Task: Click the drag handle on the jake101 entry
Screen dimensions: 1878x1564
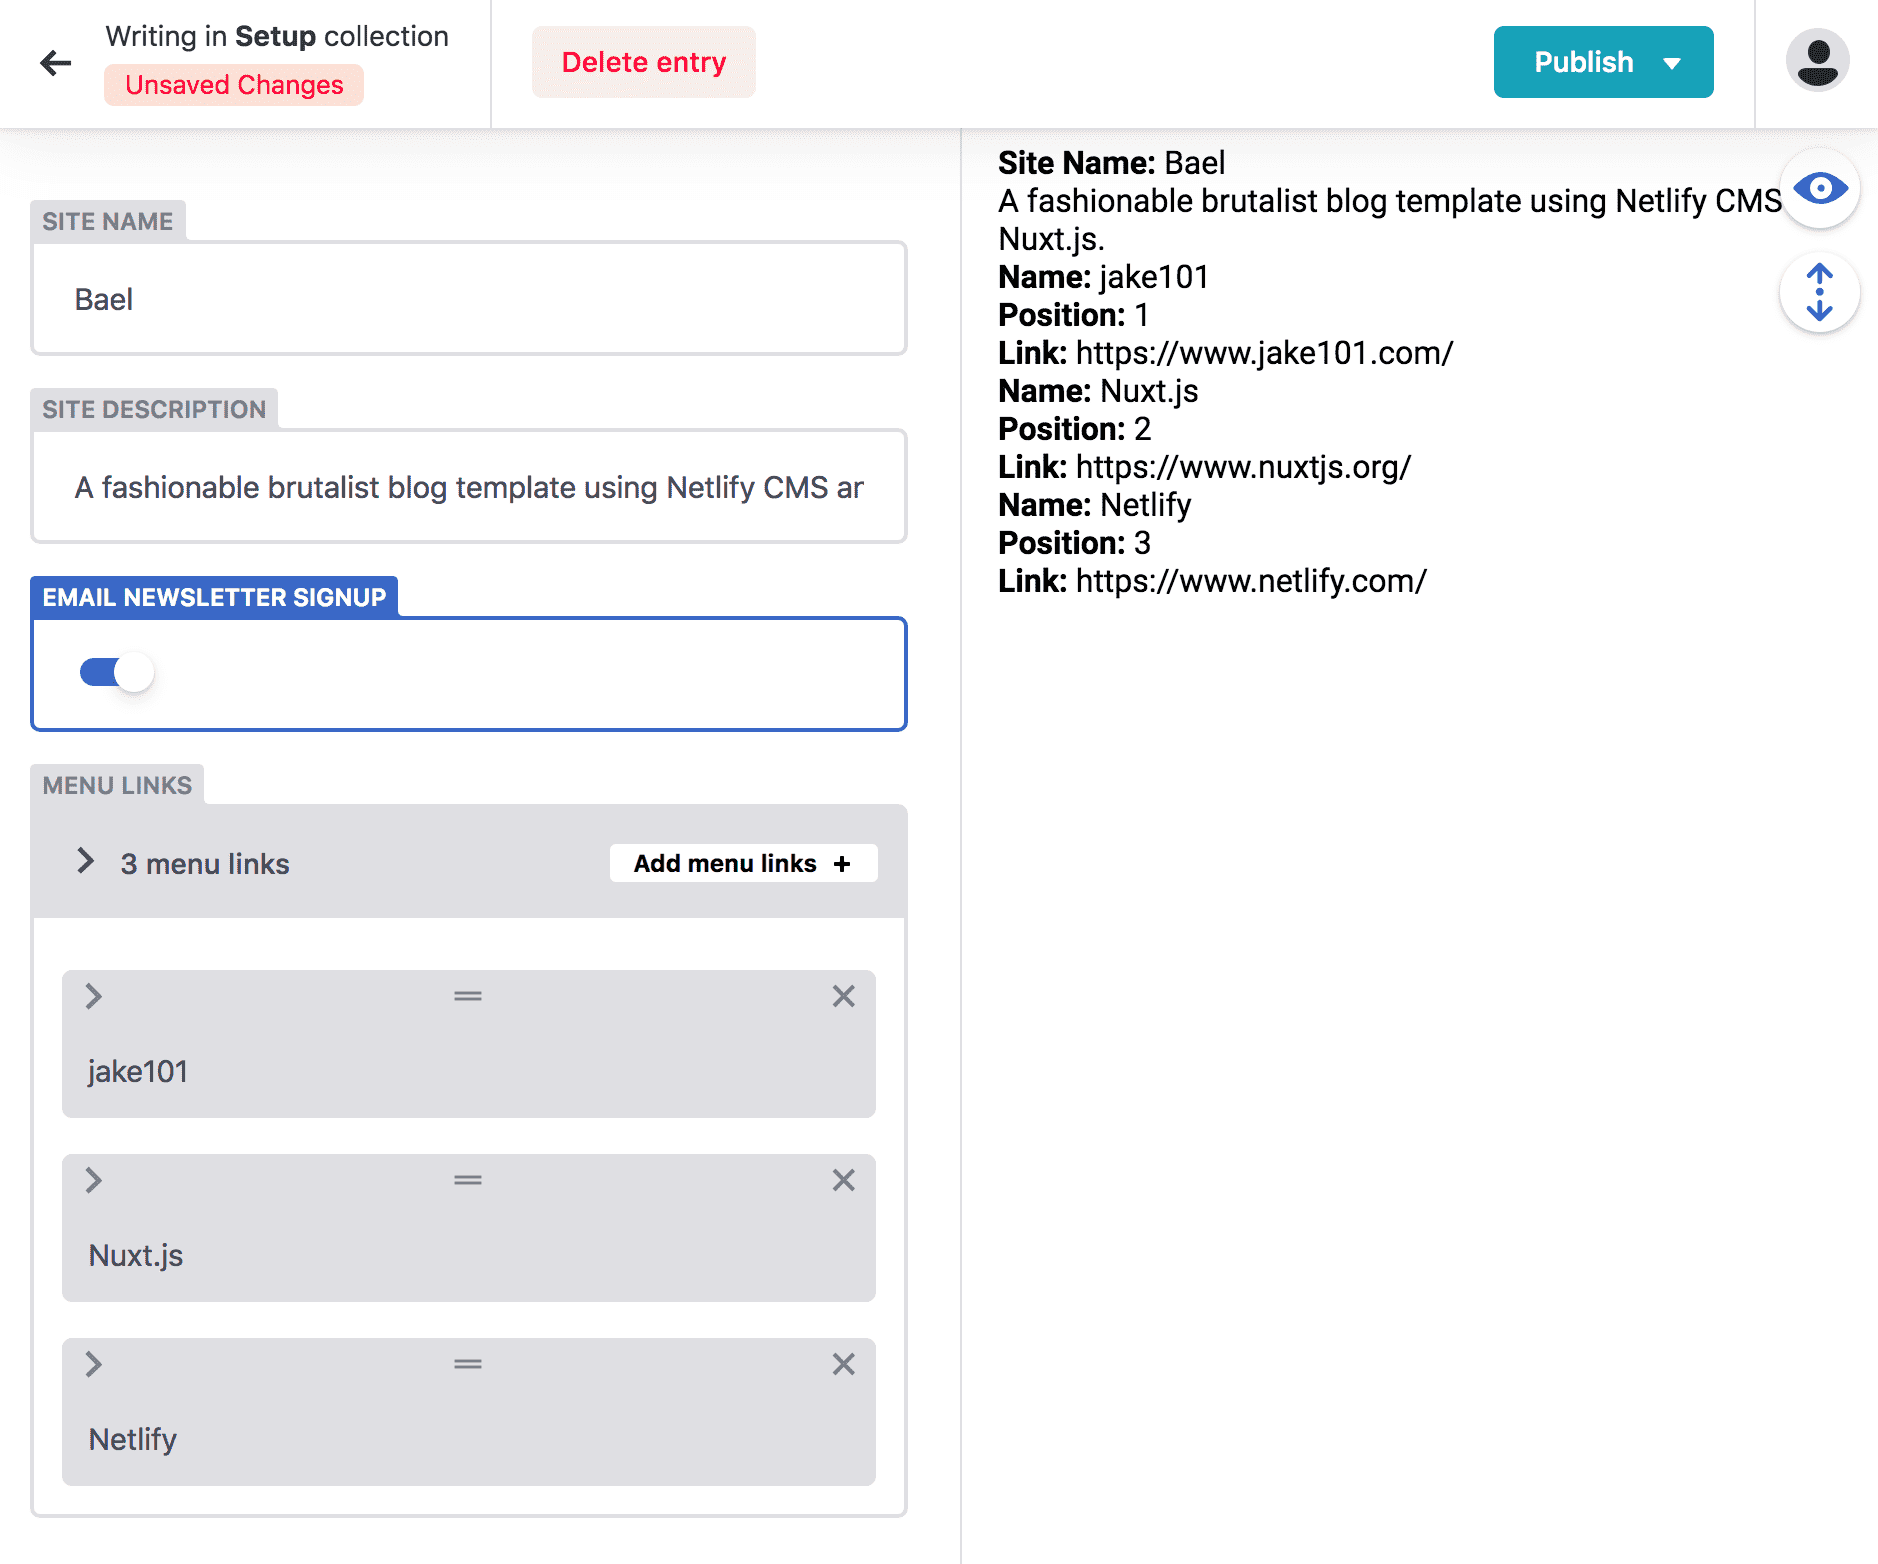Action: click(467, 996)
